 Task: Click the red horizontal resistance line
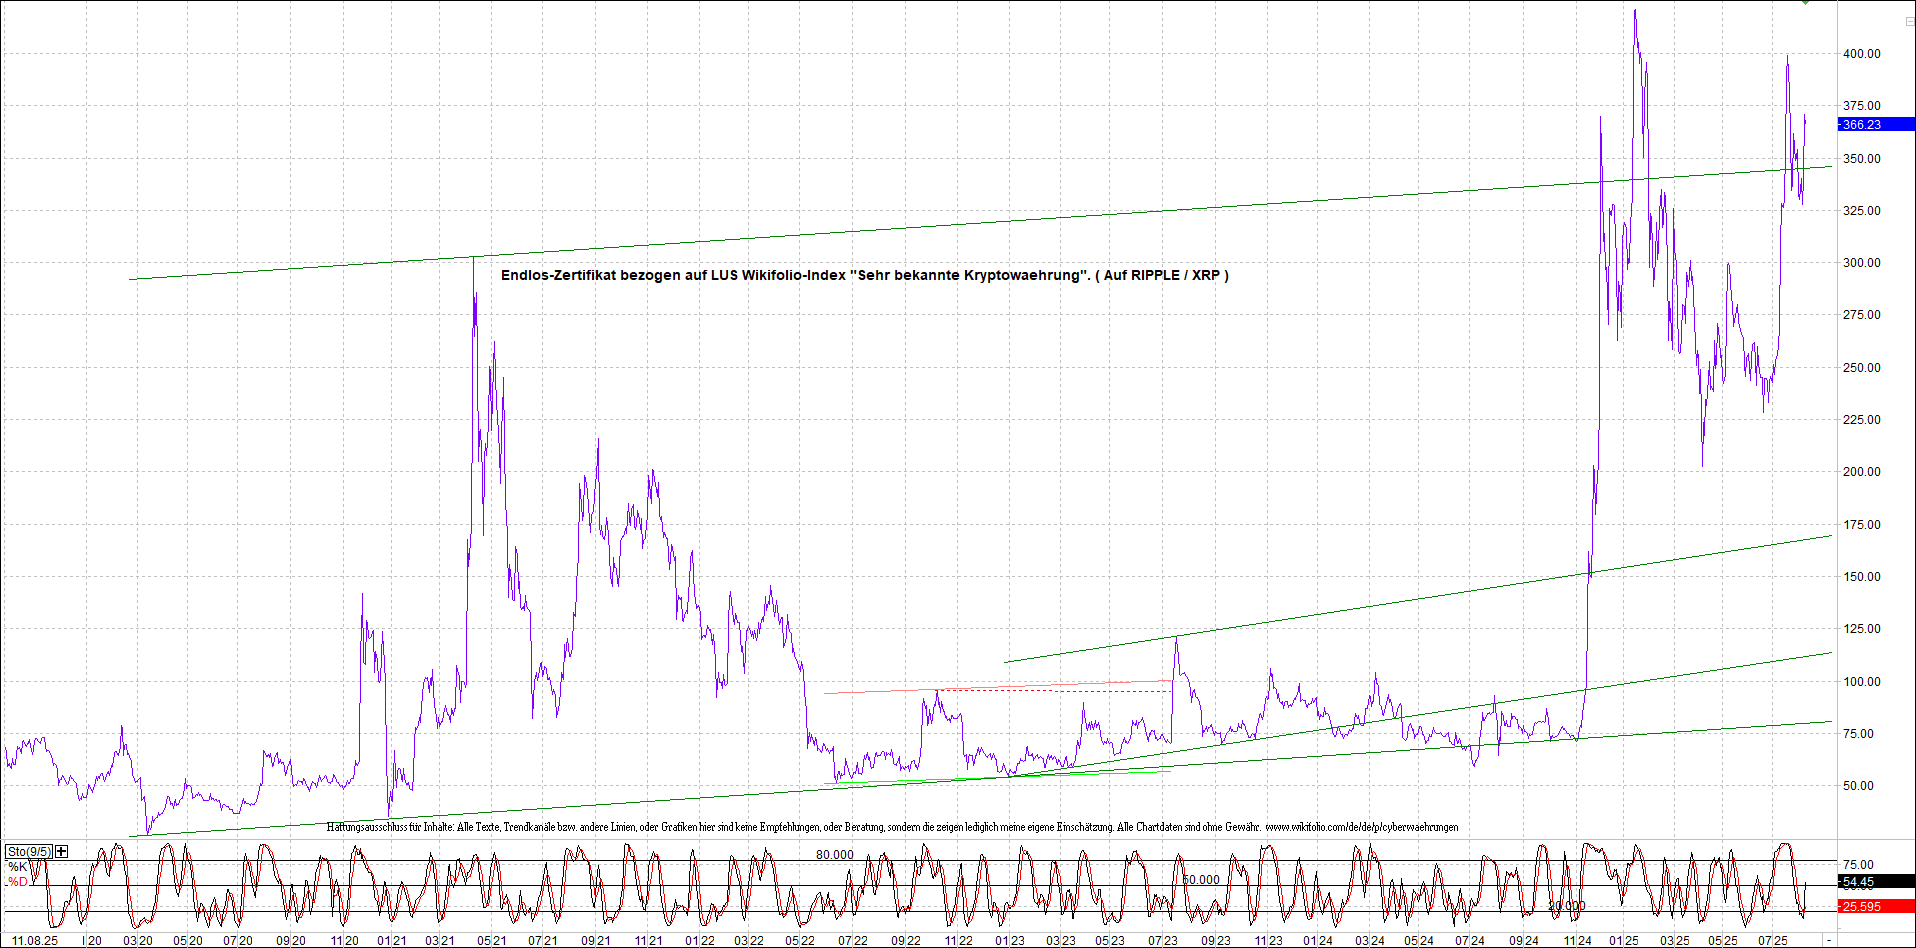pos(880,691)
